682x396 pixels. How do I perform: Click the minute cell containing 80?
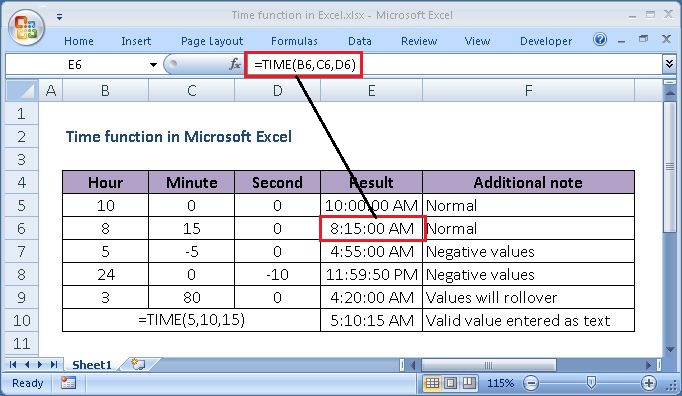(x=191, y=298)
